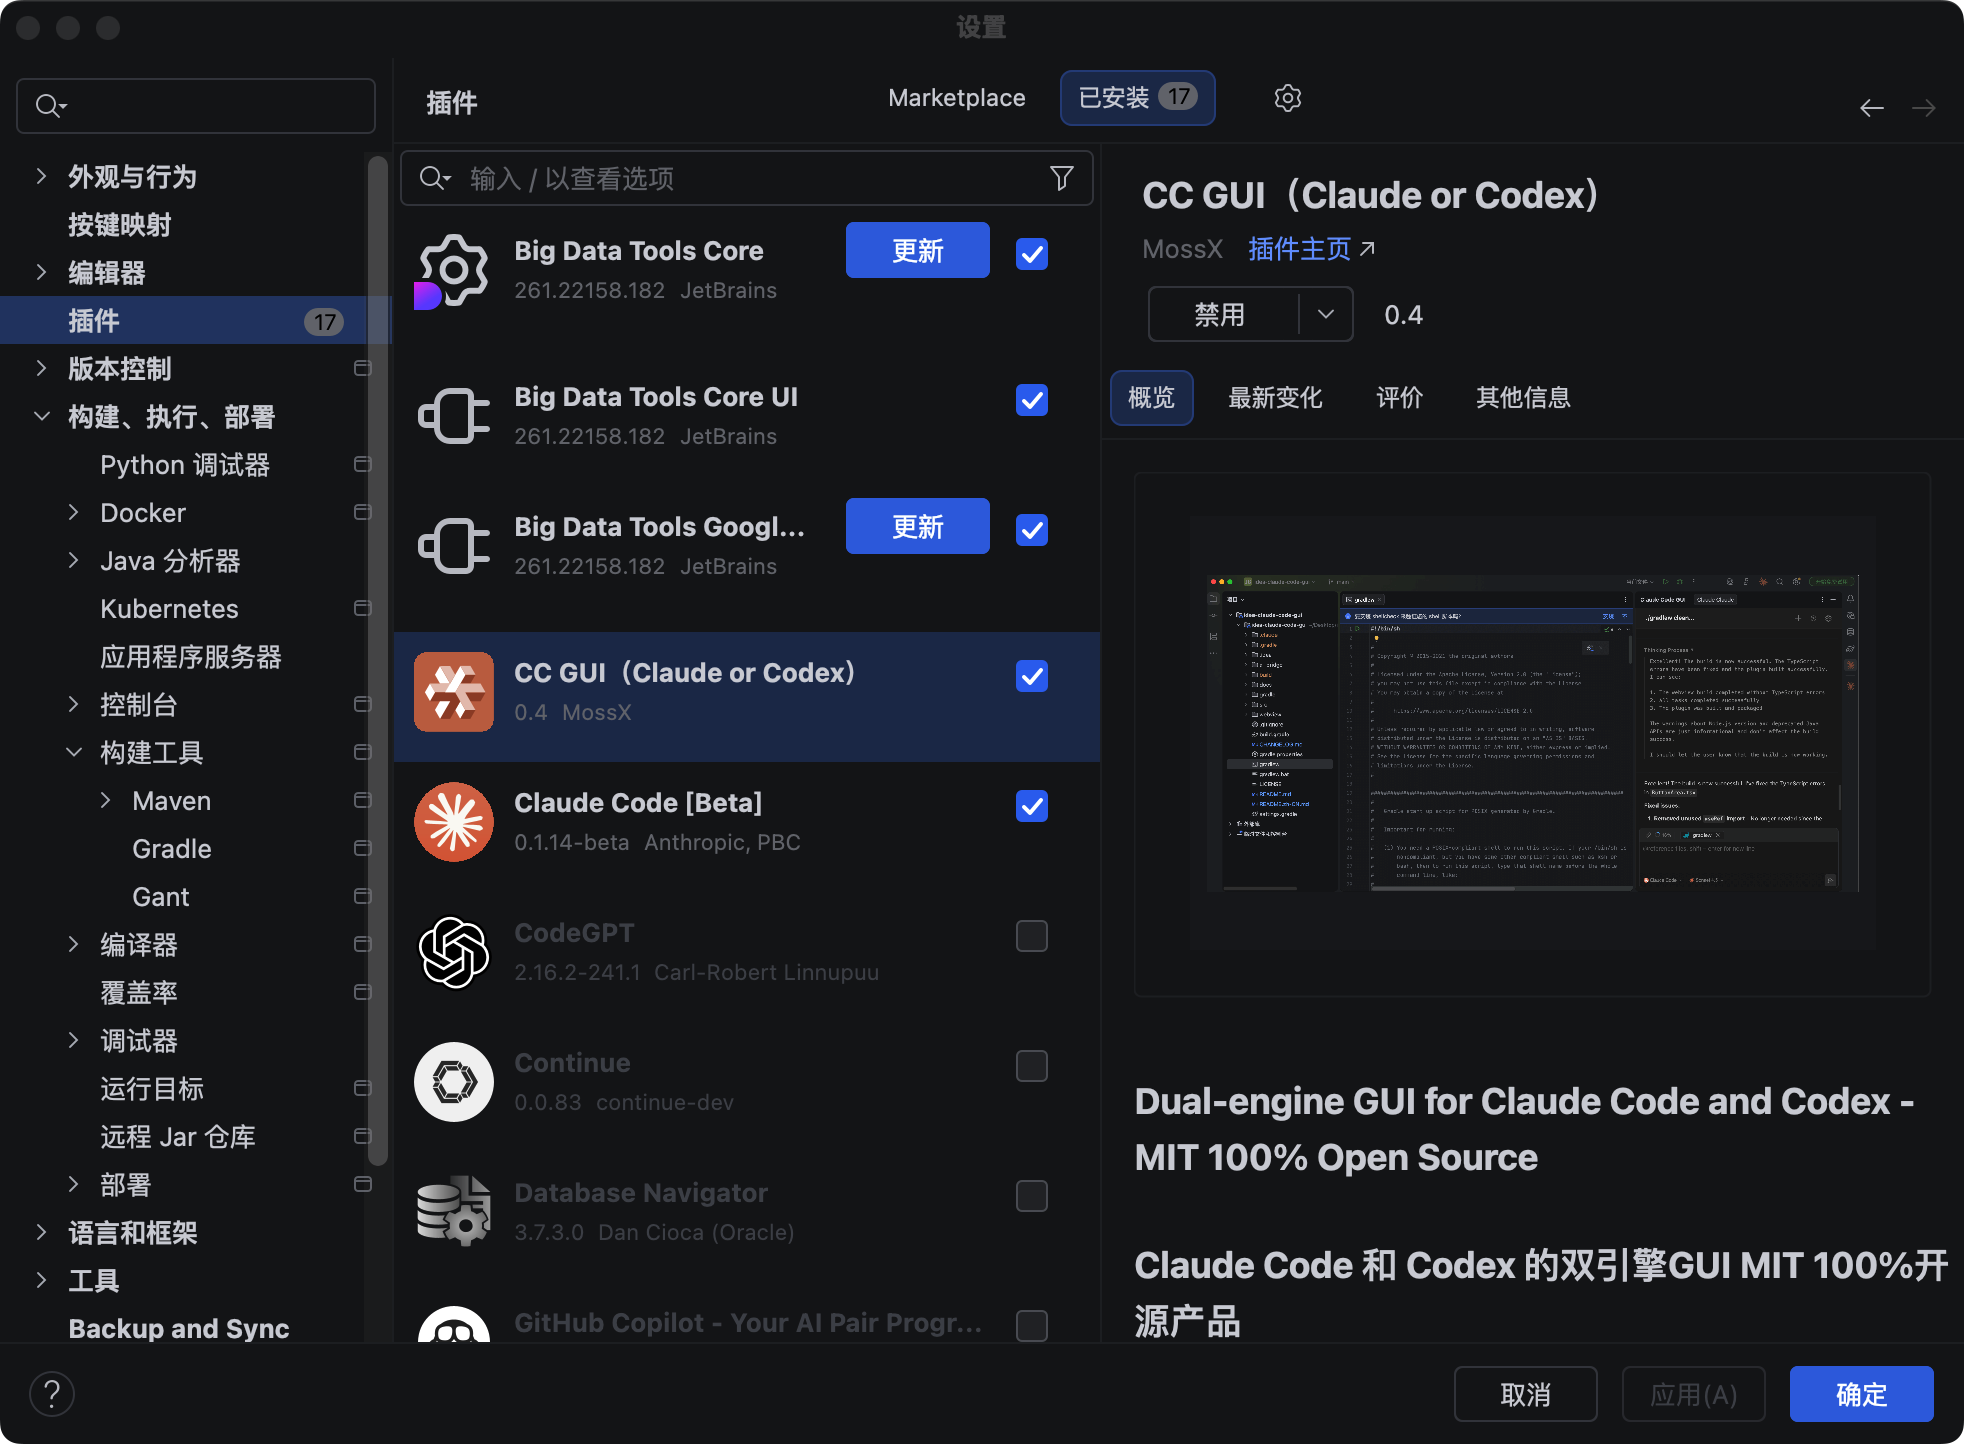Click the back arrow navigation icon
Viewport: 1964px width, 1444px height.
click(x=1871, y=108)
